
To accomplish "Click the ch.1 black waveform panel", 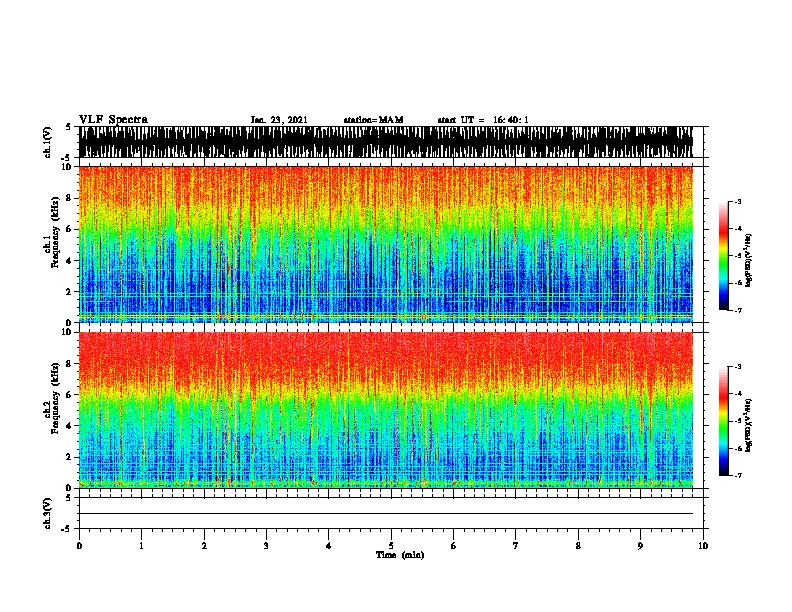I will tap(386, 142).
